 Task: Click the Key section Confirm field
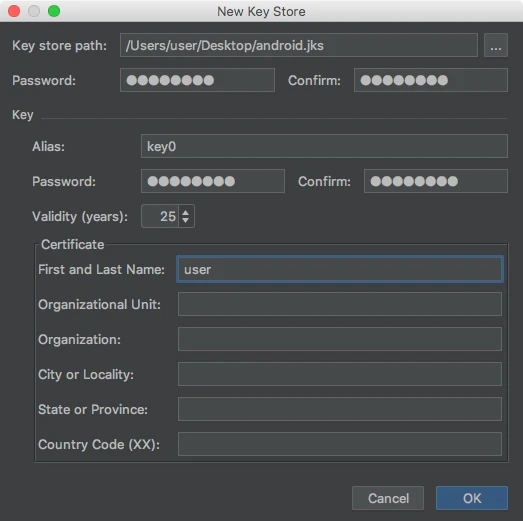pos(436,181)
